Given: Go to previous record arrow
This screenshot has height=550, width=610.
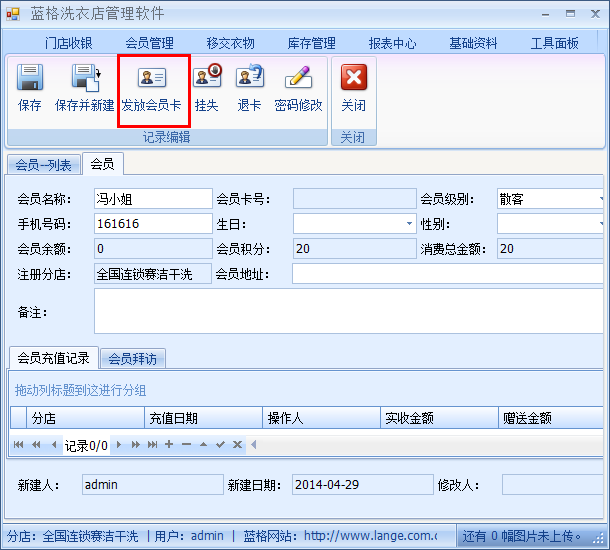Looking at the screenshot, I should pyautogui.click(x=54, y=445).
